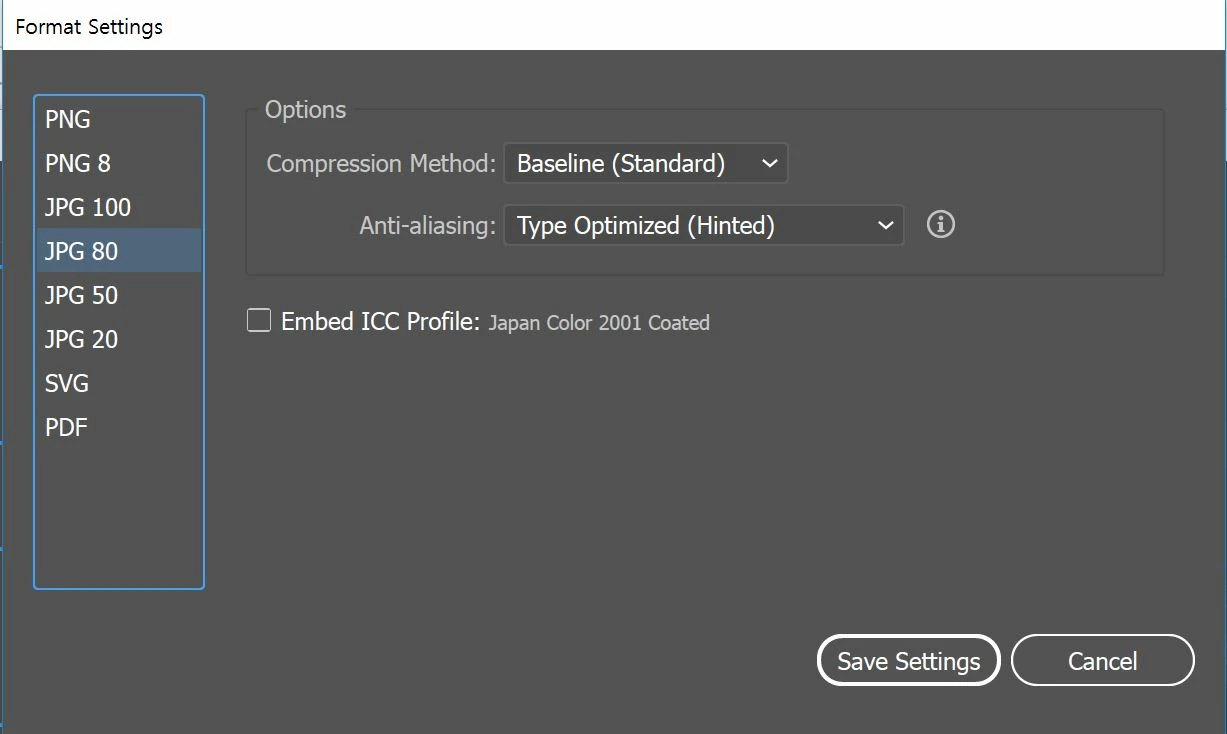
Task: Click the Japan Color 2001 Coated text
Action: coord(599,323)
